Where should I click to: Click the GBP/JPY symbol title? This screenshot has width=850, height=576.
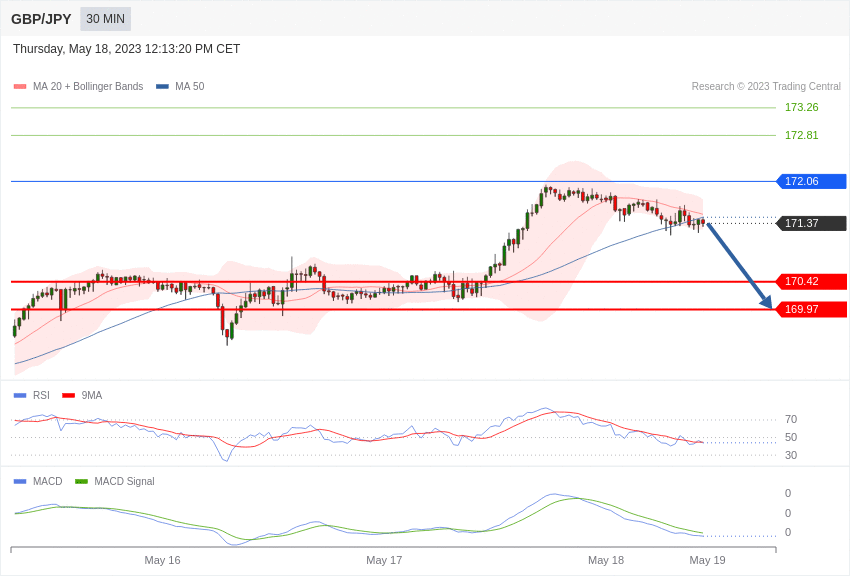pyautogui.click(x=41, y=19)
